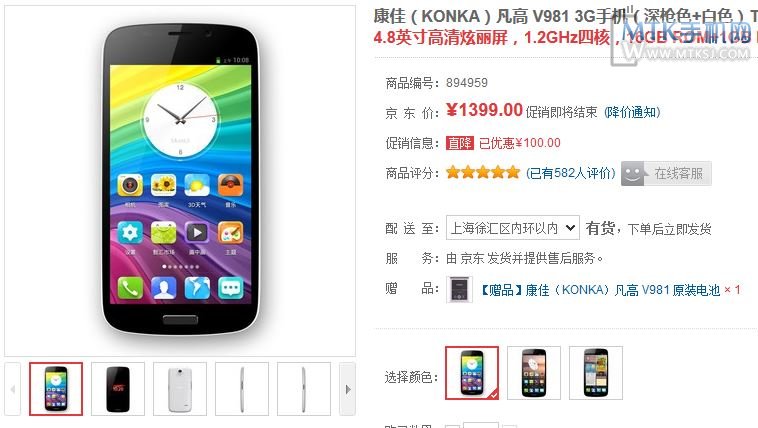Open the 已有582人评价 reviews link
758x428 pixels.
click(570, 173)
